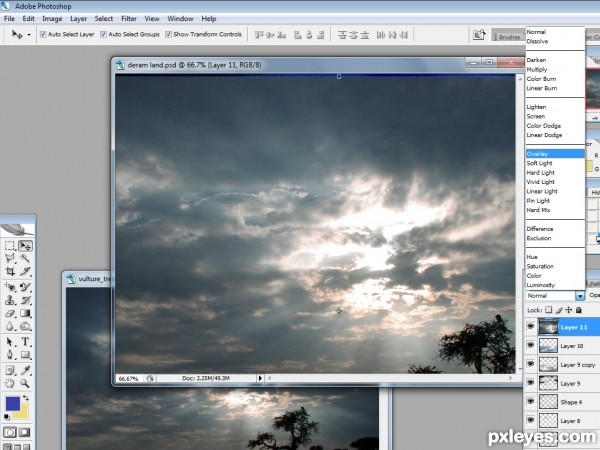This screenshot has height=450, width=600.
Task: Open the Image menu
Action: point(52,18)
